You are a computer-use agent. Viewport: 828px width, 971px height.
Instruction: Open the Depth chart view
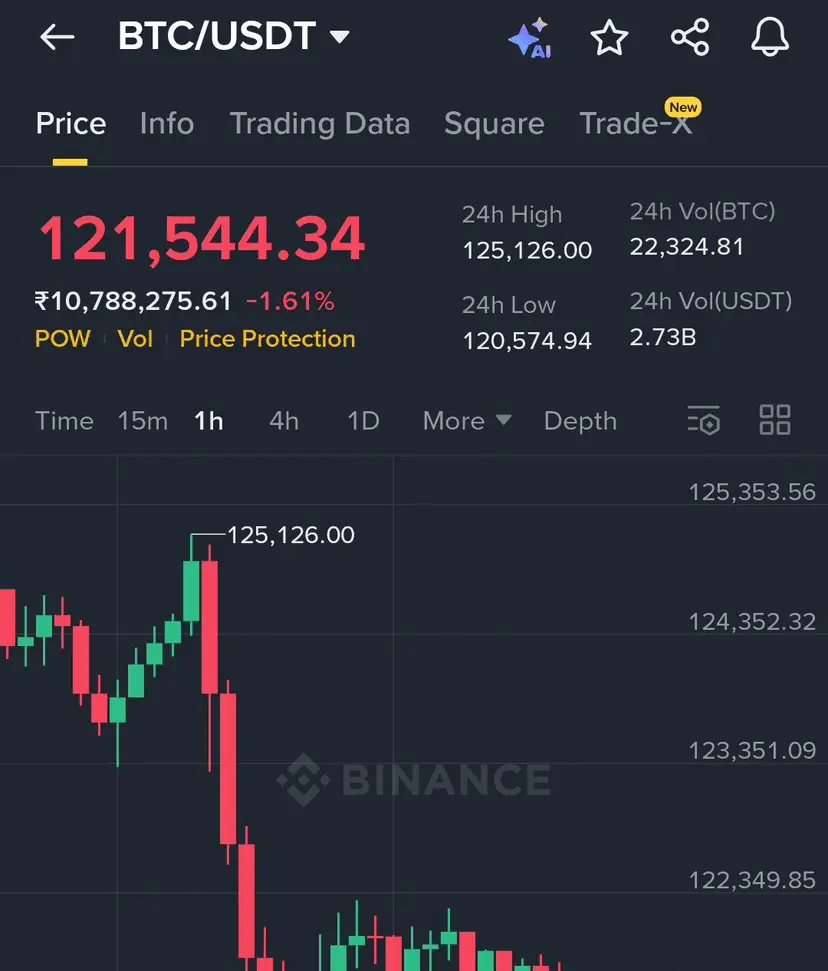pos(580,421)
